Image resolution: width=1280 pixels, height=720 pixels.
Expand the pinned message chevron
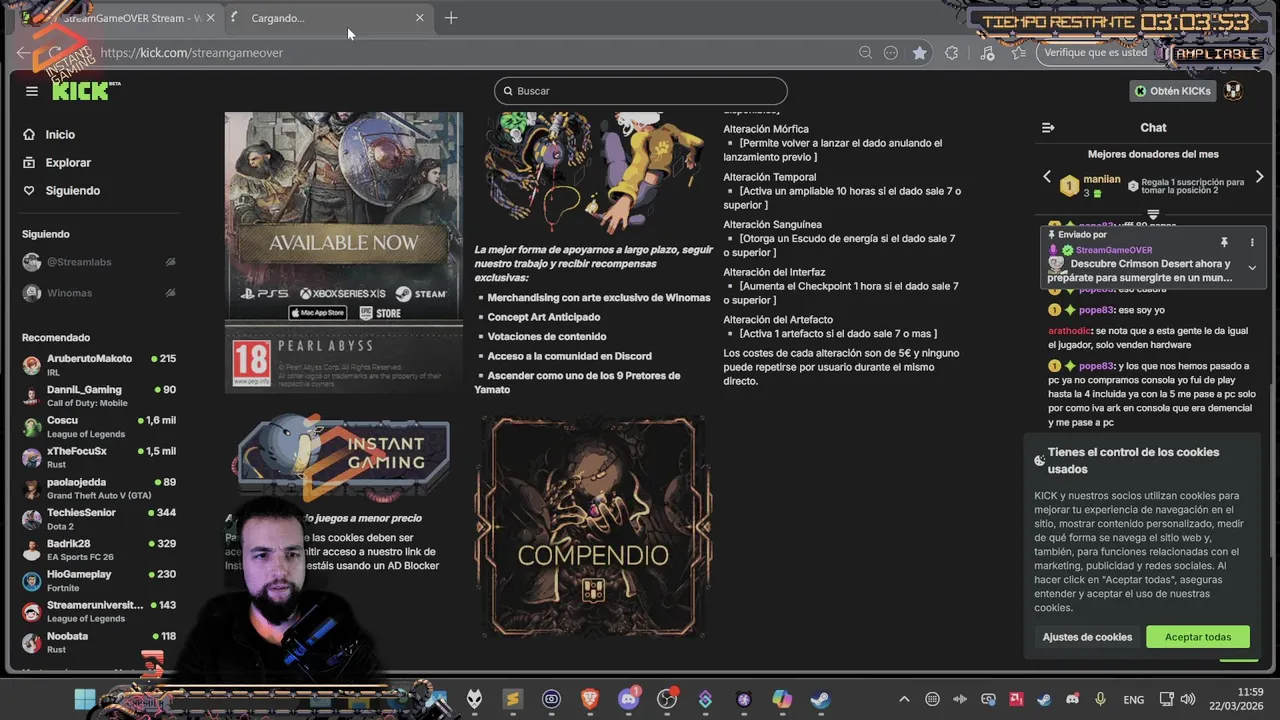pyautogui.click(x=1252, y=267)
